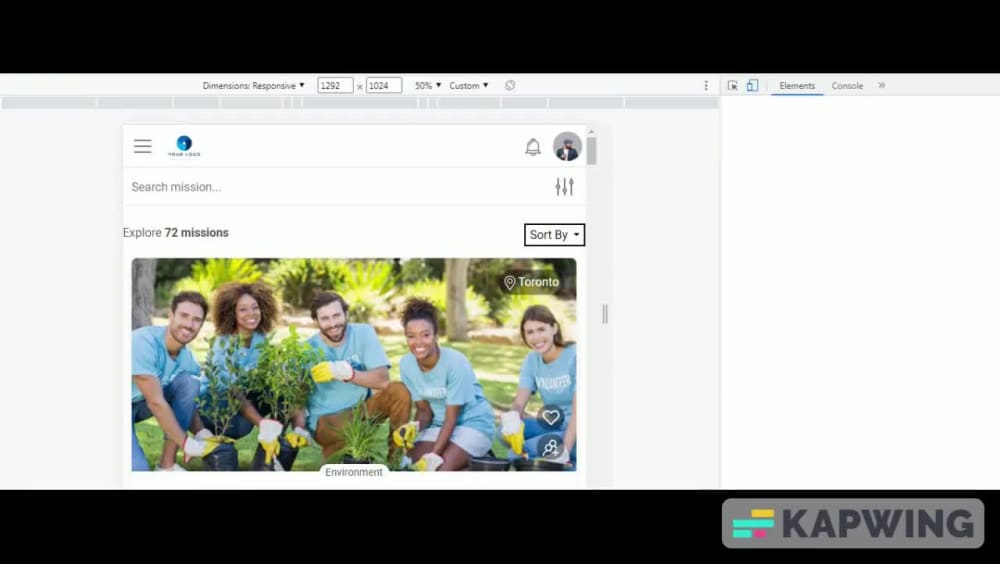Open the Sort By dropdown

pyautogui.click(x=554, y=235)
